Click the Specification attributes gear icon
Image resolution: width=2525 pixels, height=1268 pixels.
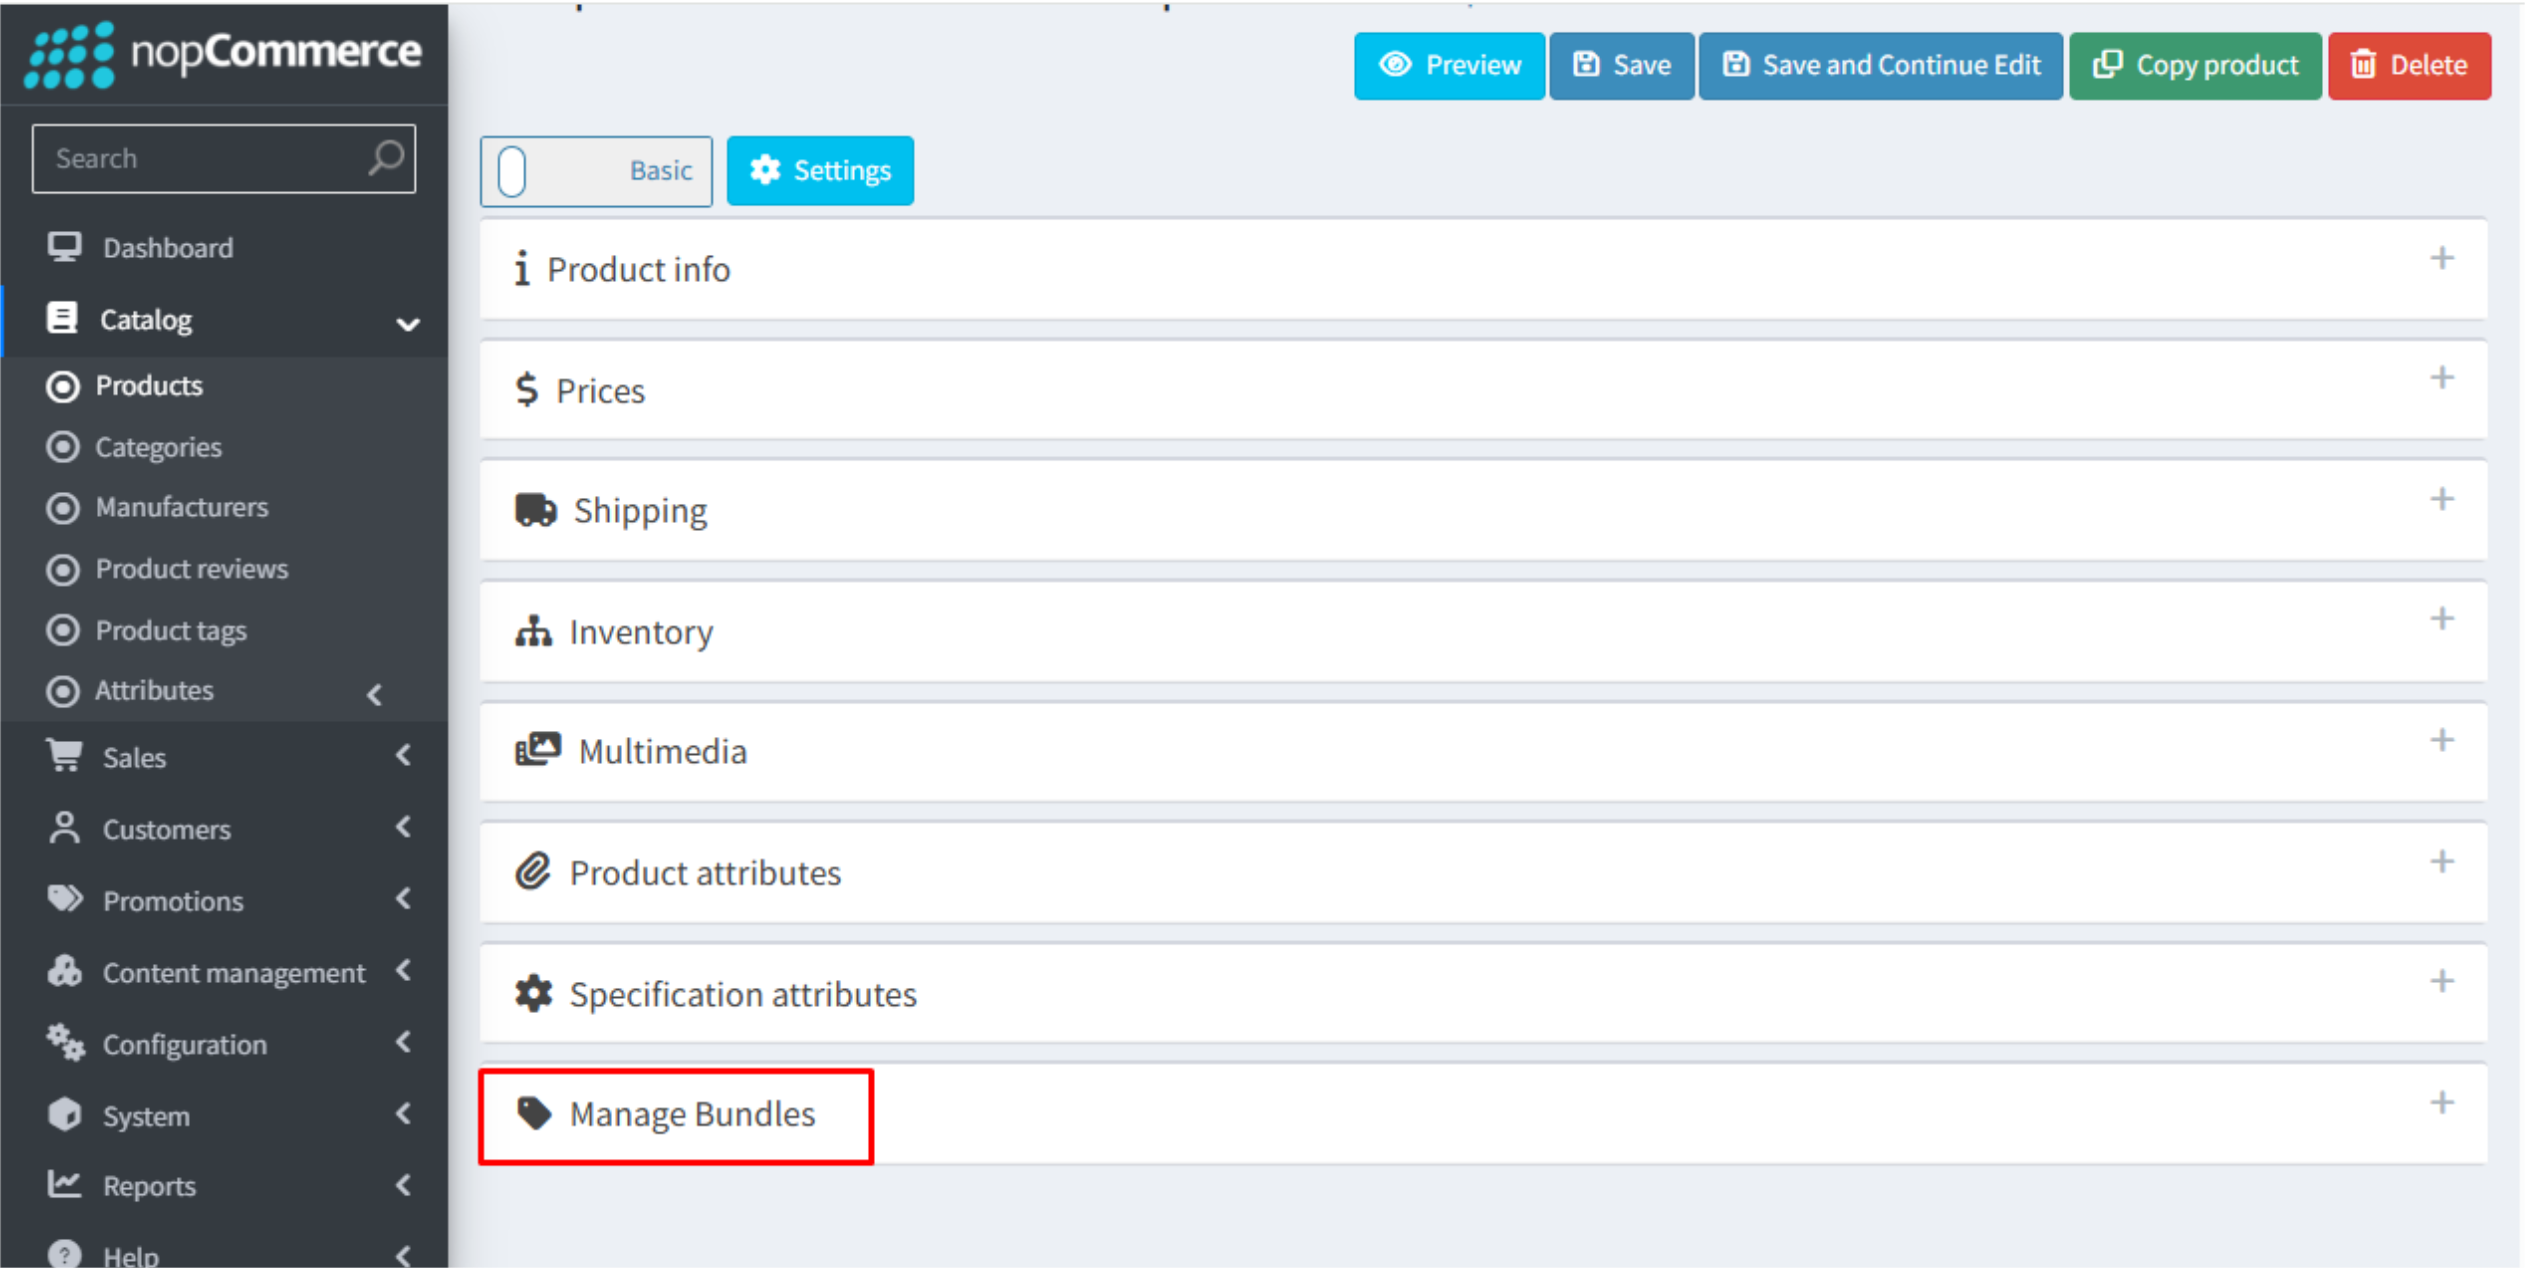pos(533,993)
